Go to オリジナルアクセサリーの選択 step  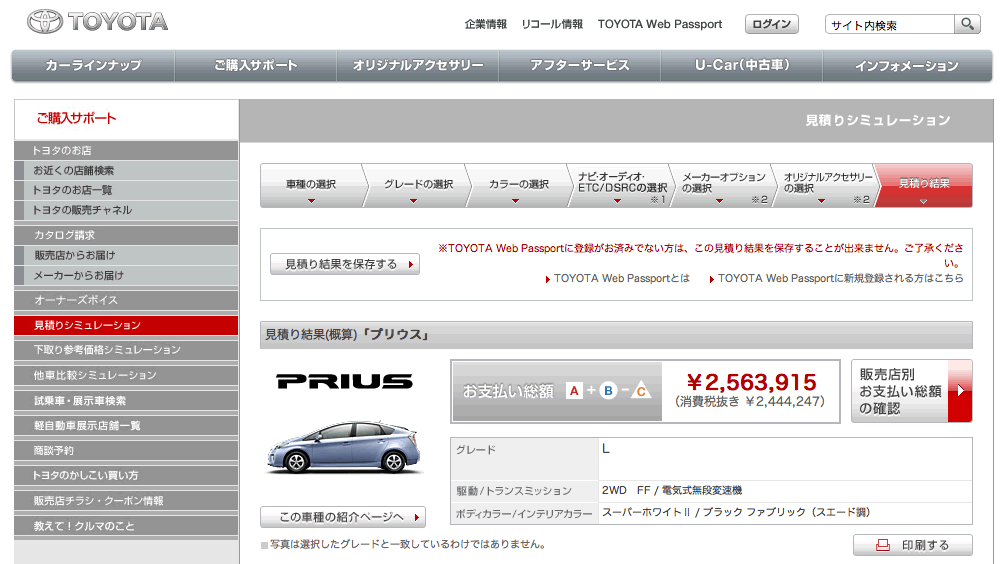(x=826, y=185)
